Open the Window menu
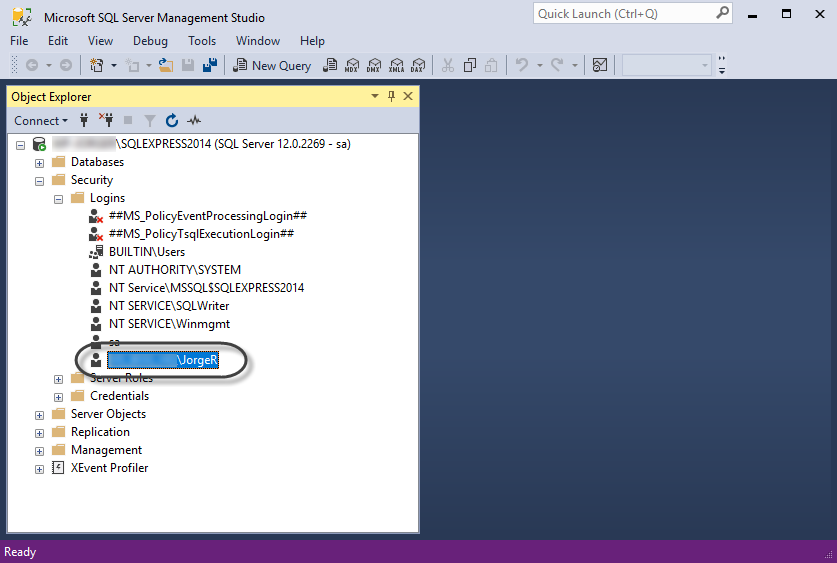Viewport: 837px width, 563px height. point(258,41)
